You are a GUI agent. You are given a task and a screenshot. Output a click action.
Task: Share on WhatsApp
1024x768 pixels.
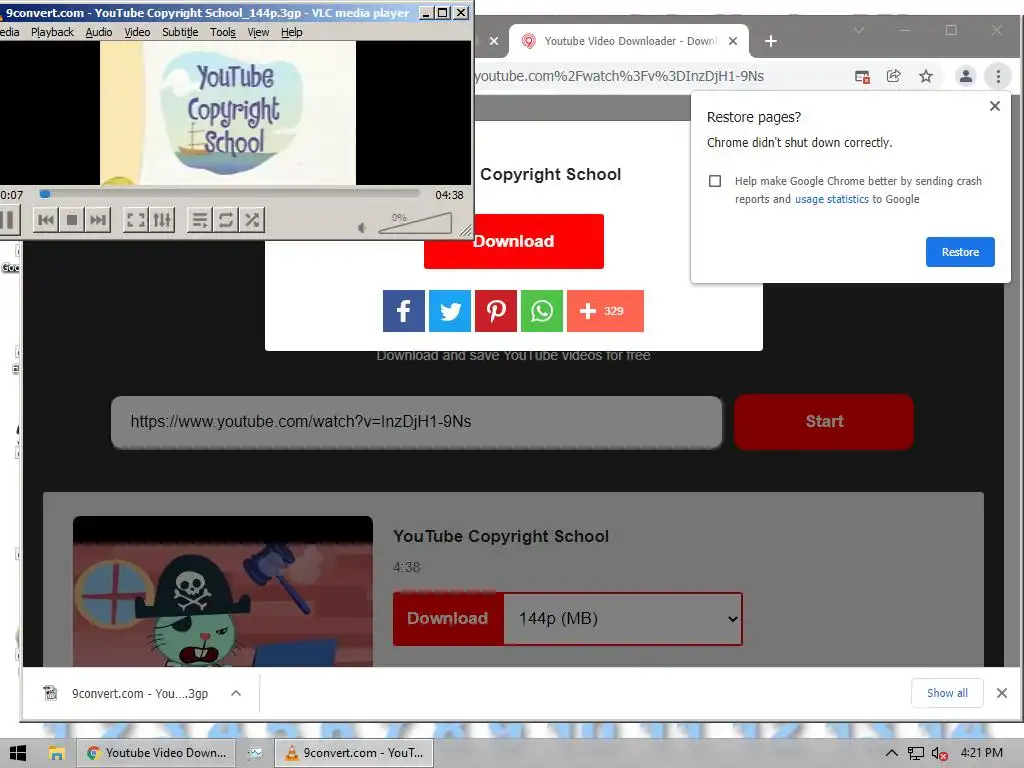click(x=542, y=311)
